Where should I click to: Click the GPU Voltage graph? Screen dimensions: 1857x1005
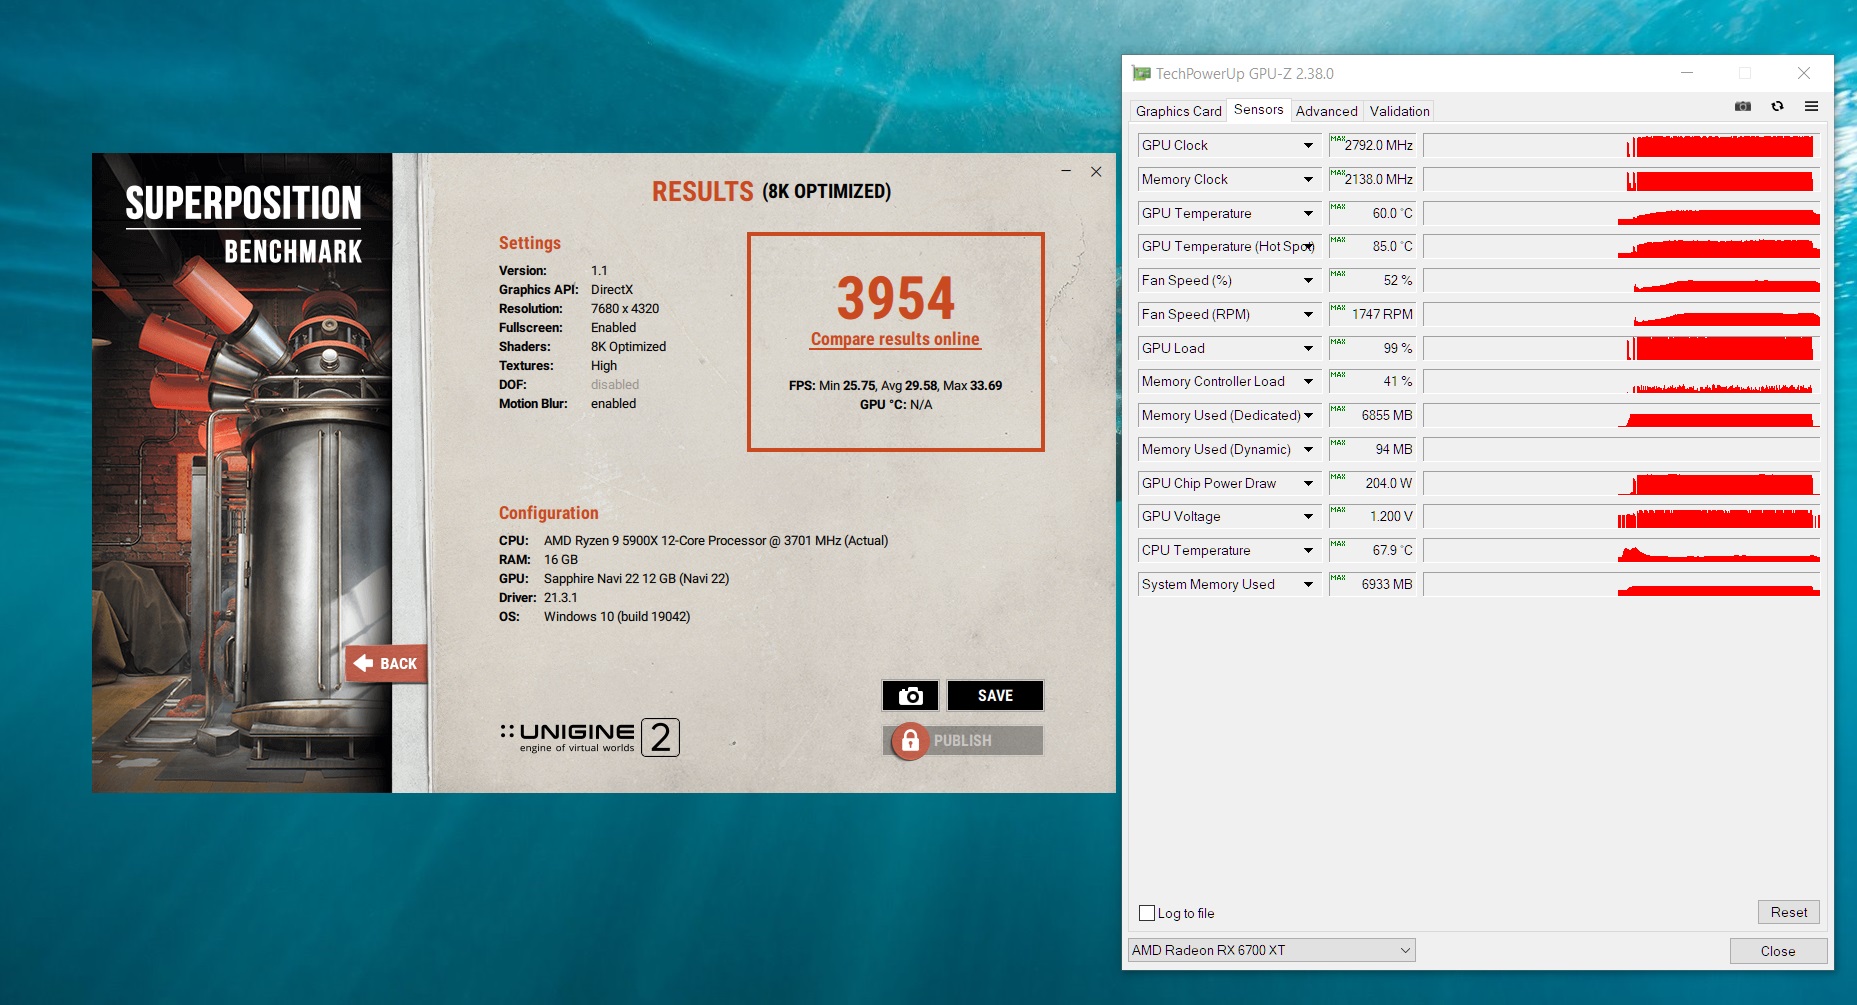[x=1621, y=516]
